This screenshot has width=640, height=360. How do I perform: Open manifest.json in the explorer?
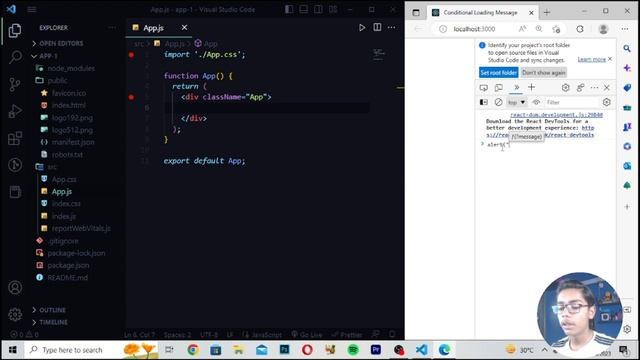click(73, 142)
